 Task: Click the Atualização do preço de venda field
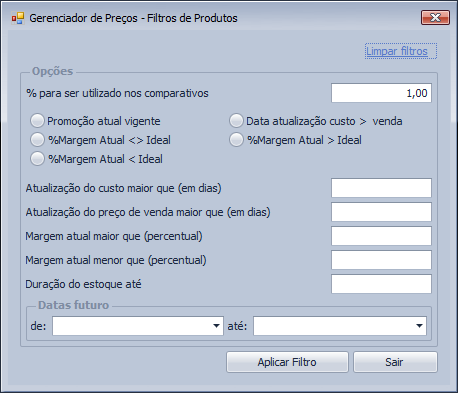pyautogui.click(x=381, y=212)
